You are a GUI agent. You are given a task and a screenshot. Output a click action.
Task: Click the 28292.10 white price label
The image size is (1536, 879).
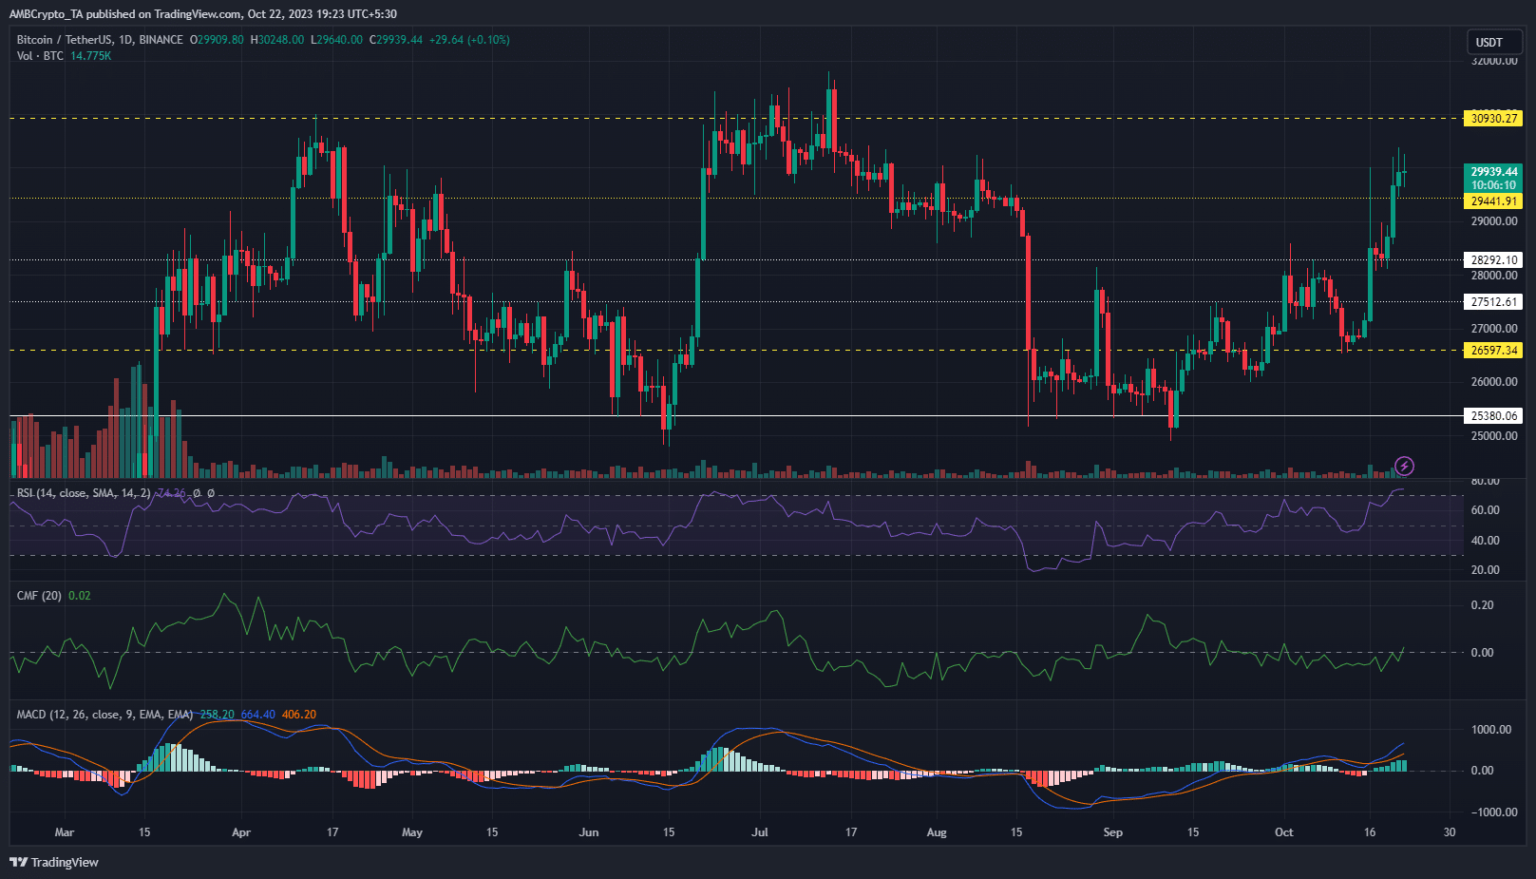[x=1493, y=260]
